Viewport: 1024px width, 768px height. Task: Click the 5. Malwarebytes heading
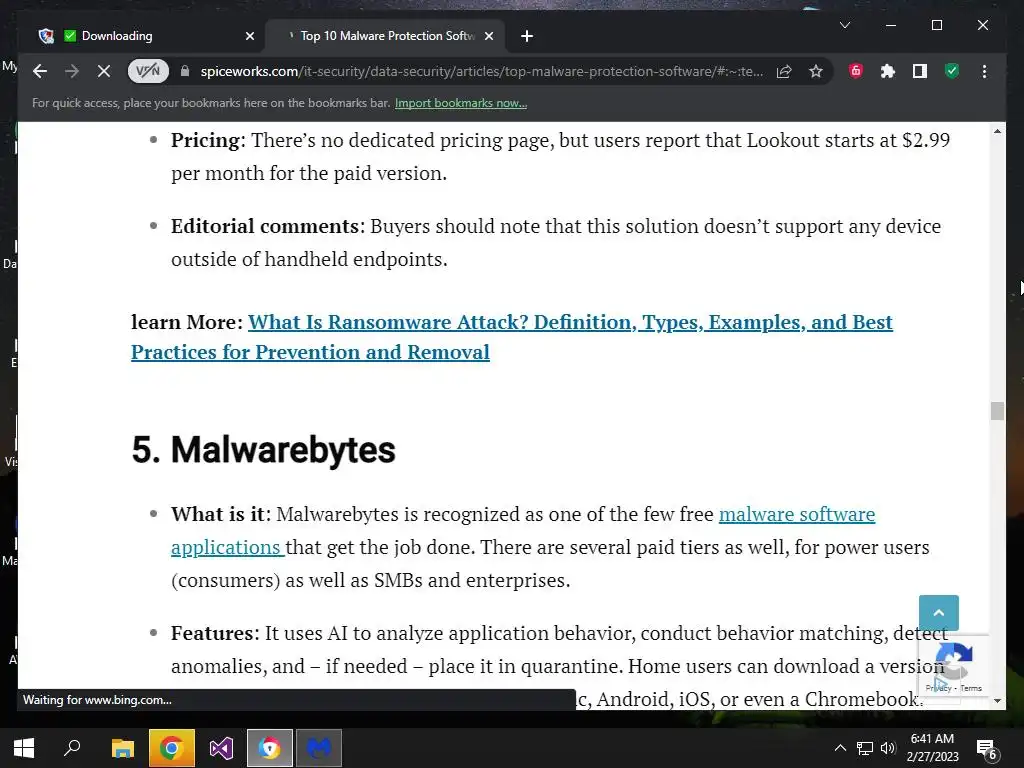[263, 450]
